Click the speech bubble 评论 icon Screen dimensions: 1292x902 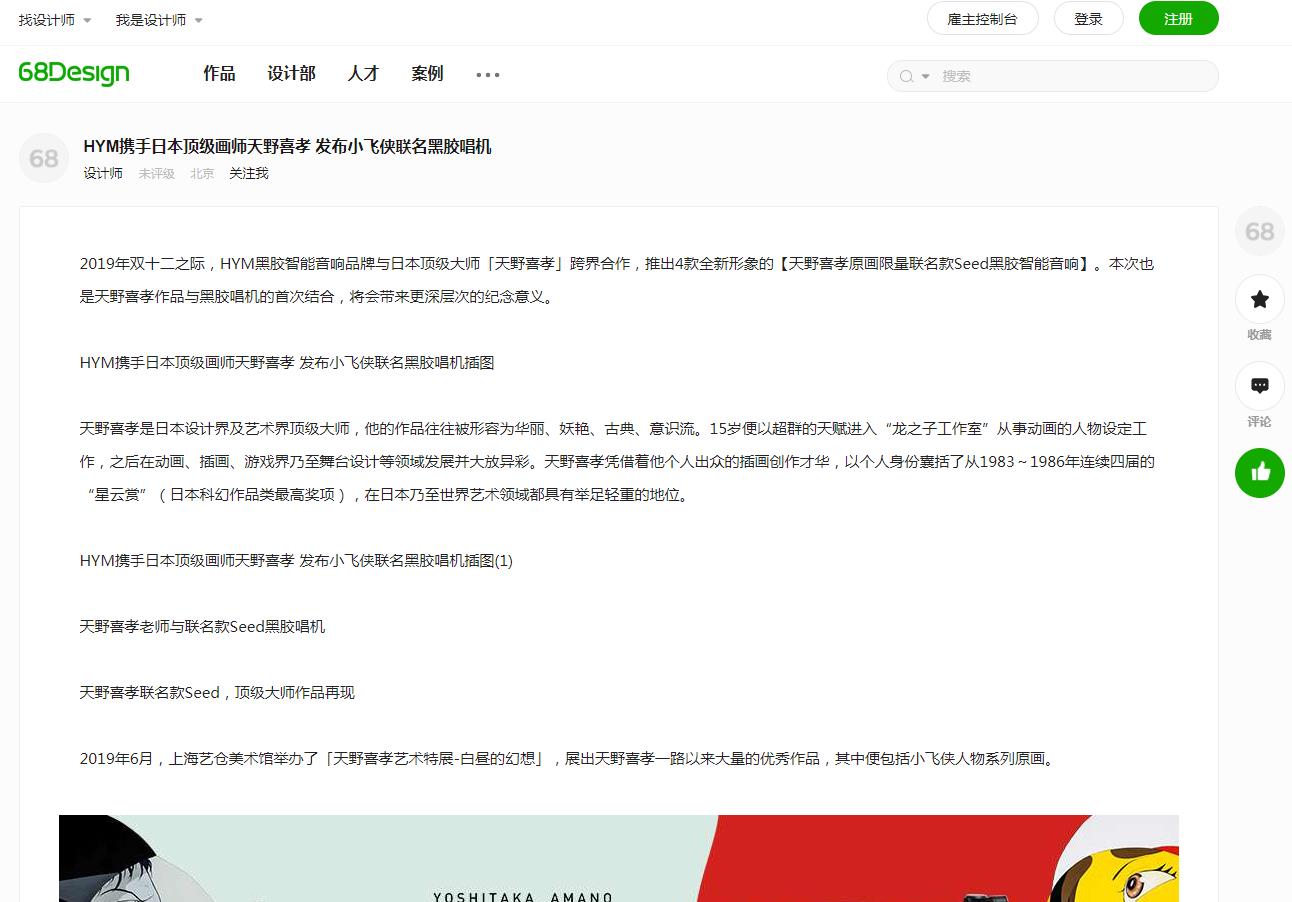[x=1260, y=386]
